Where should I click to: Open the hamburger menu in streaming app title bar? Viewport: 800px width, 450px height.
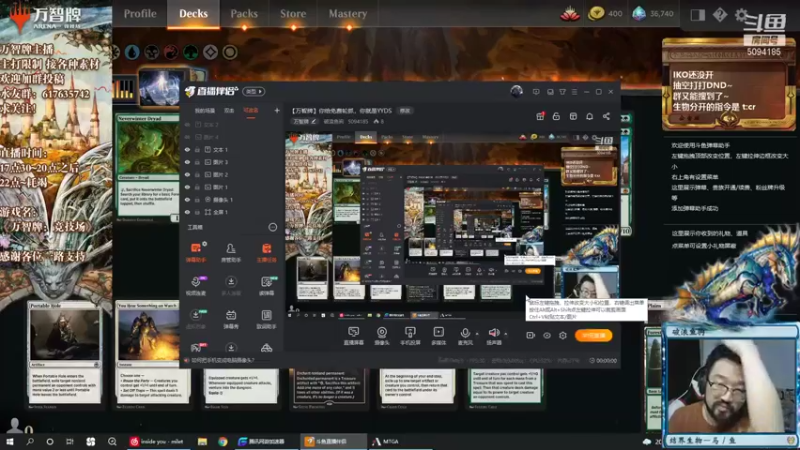(x=574, y=92)
